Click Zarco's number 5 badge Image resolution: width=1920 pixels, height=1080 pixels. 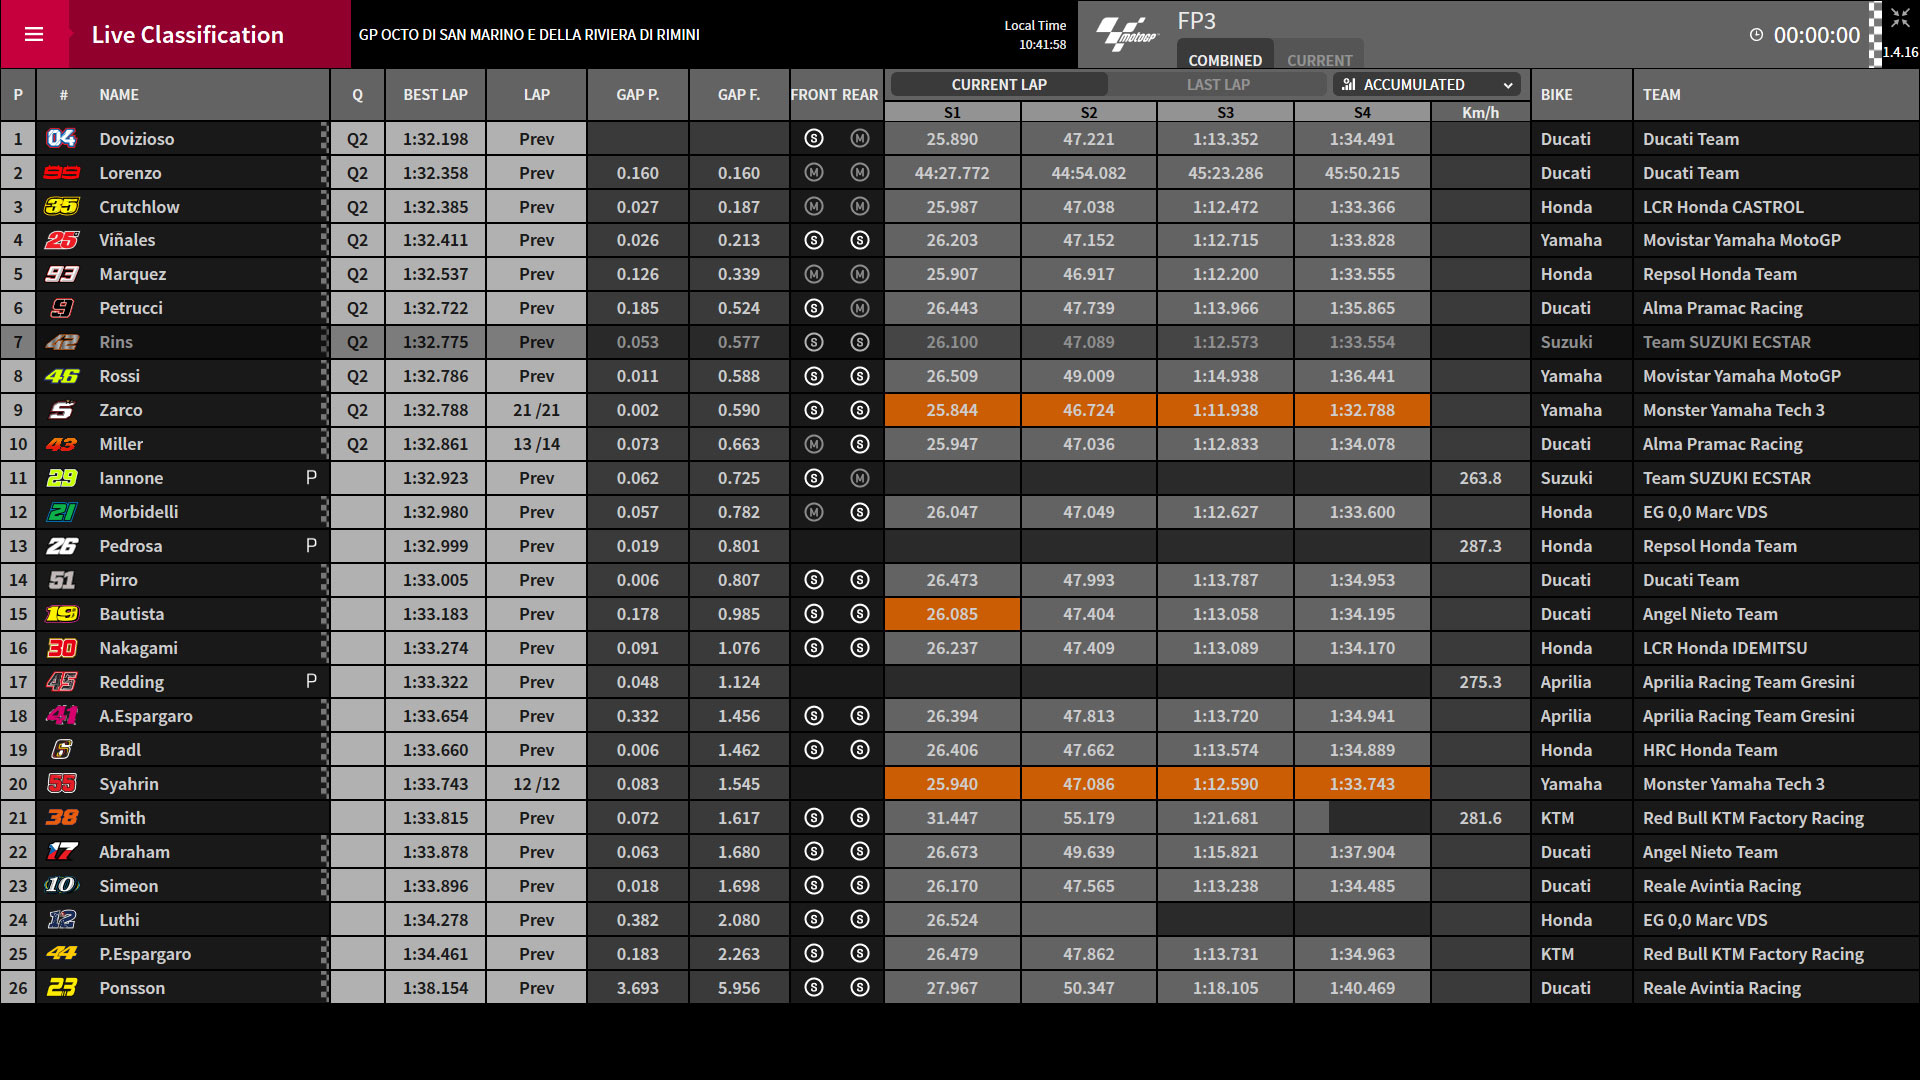coord(61,410)
